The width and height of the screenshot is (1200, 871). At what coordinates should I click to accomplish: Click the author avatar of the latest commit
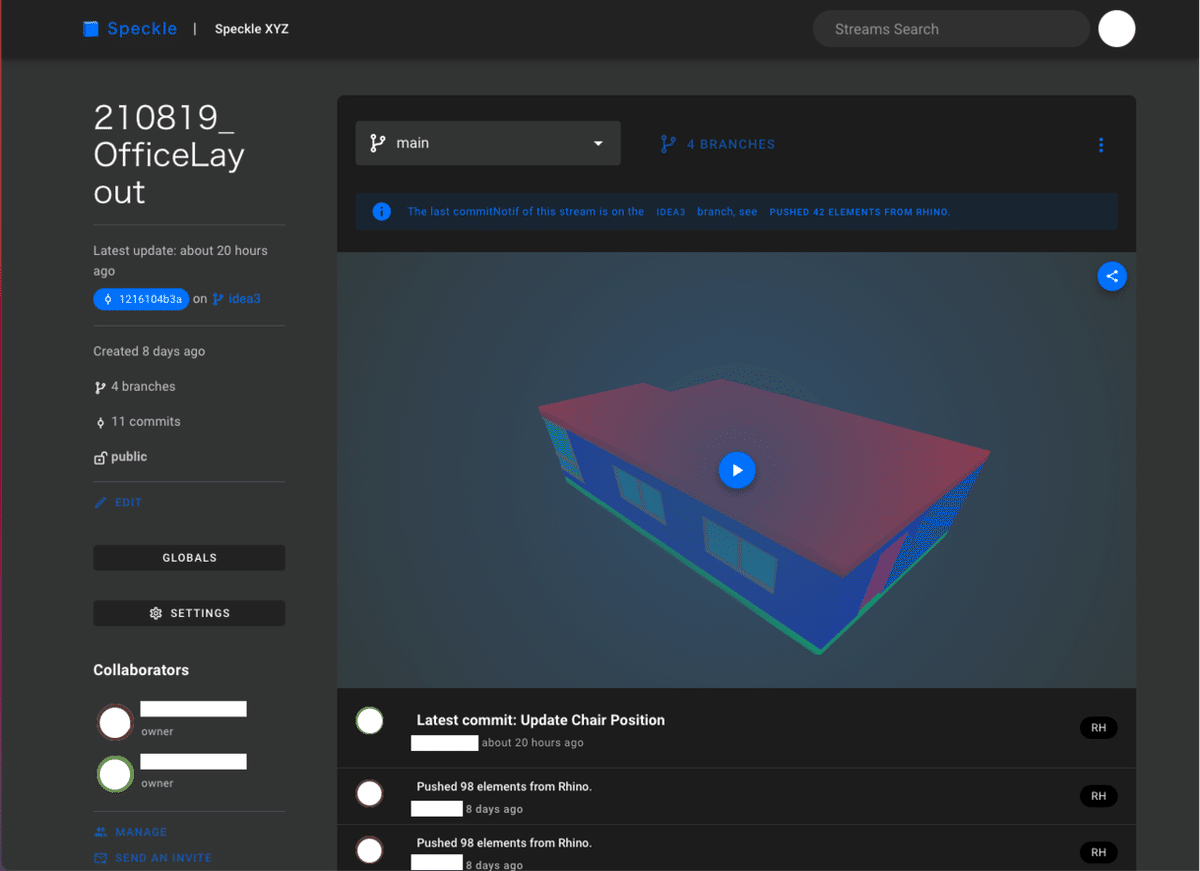[x=370, y=720]
